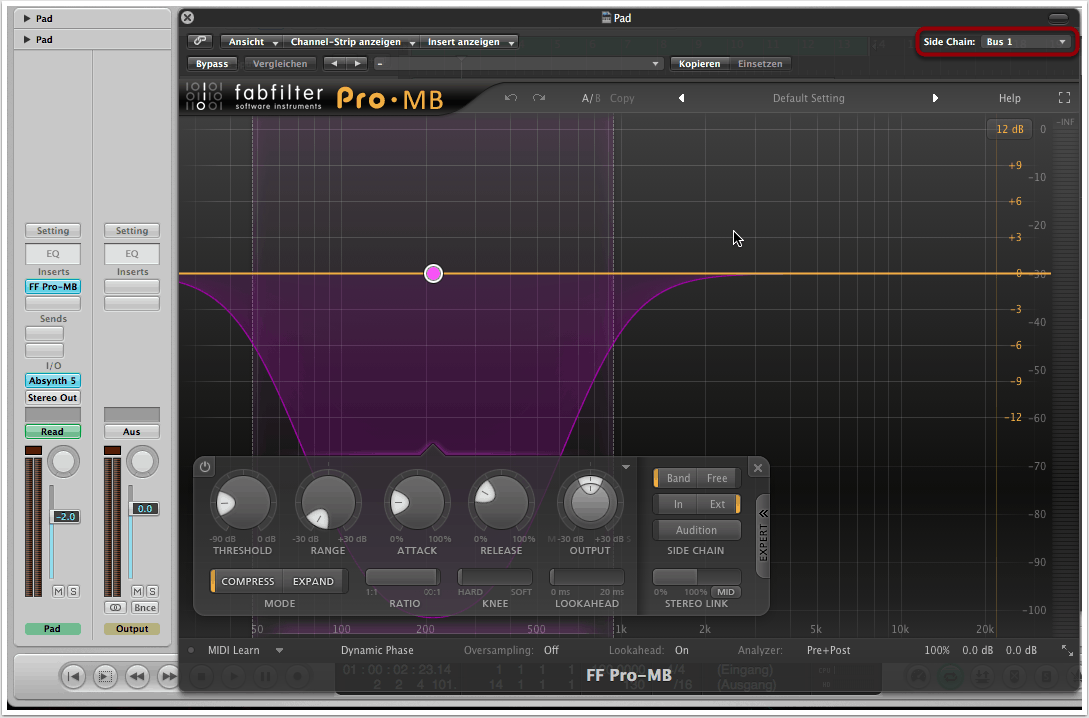Click the Bypass button
1089x718 pixels.
212,64
